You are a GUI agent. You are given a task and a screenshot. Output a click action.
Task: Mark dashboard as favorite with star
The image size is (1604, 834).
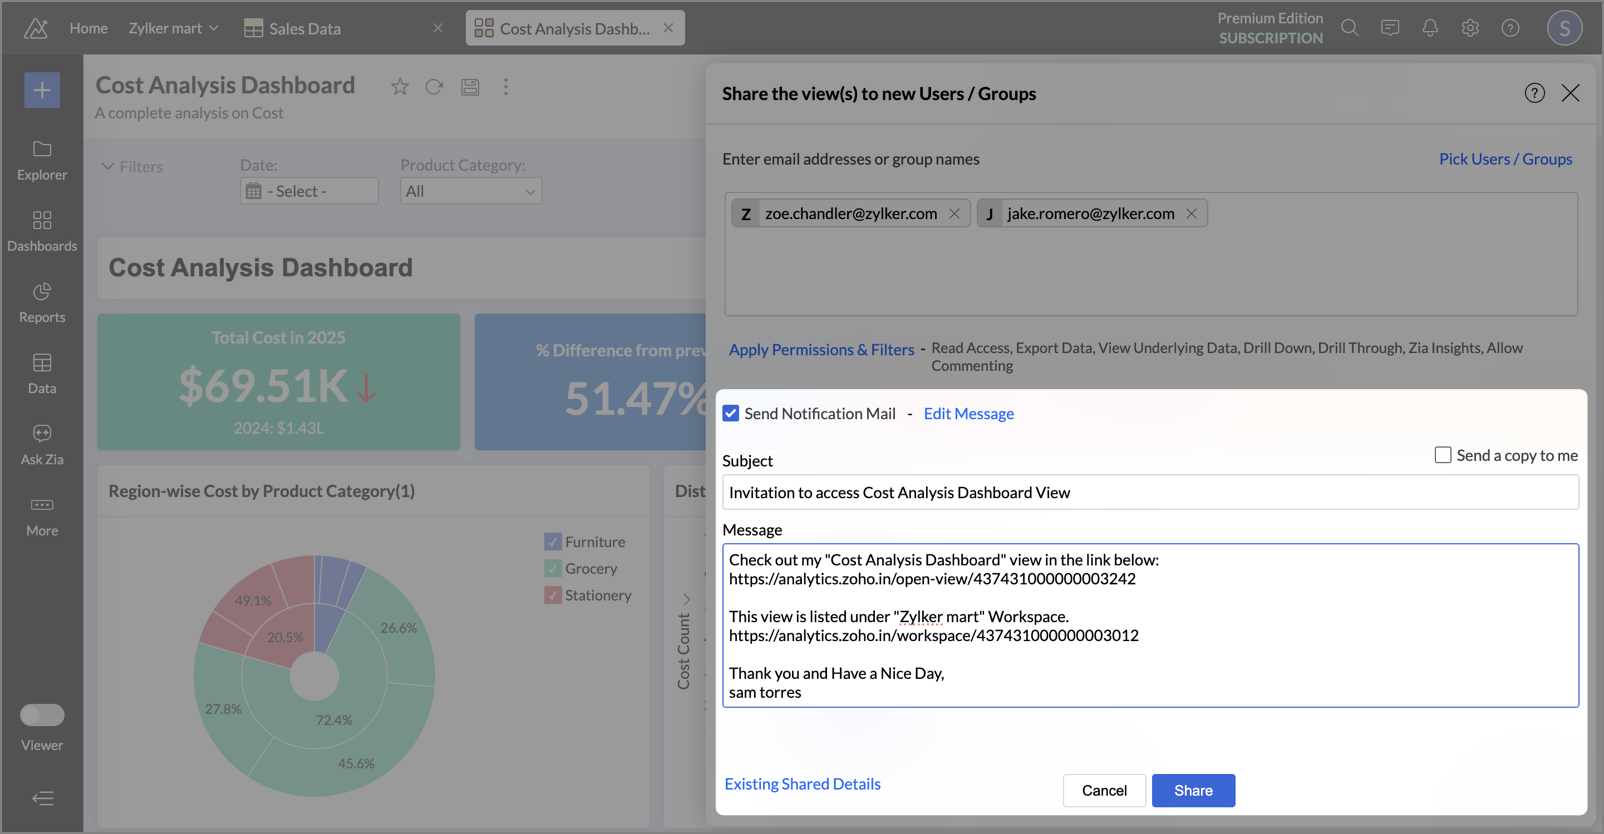point(400,87)
